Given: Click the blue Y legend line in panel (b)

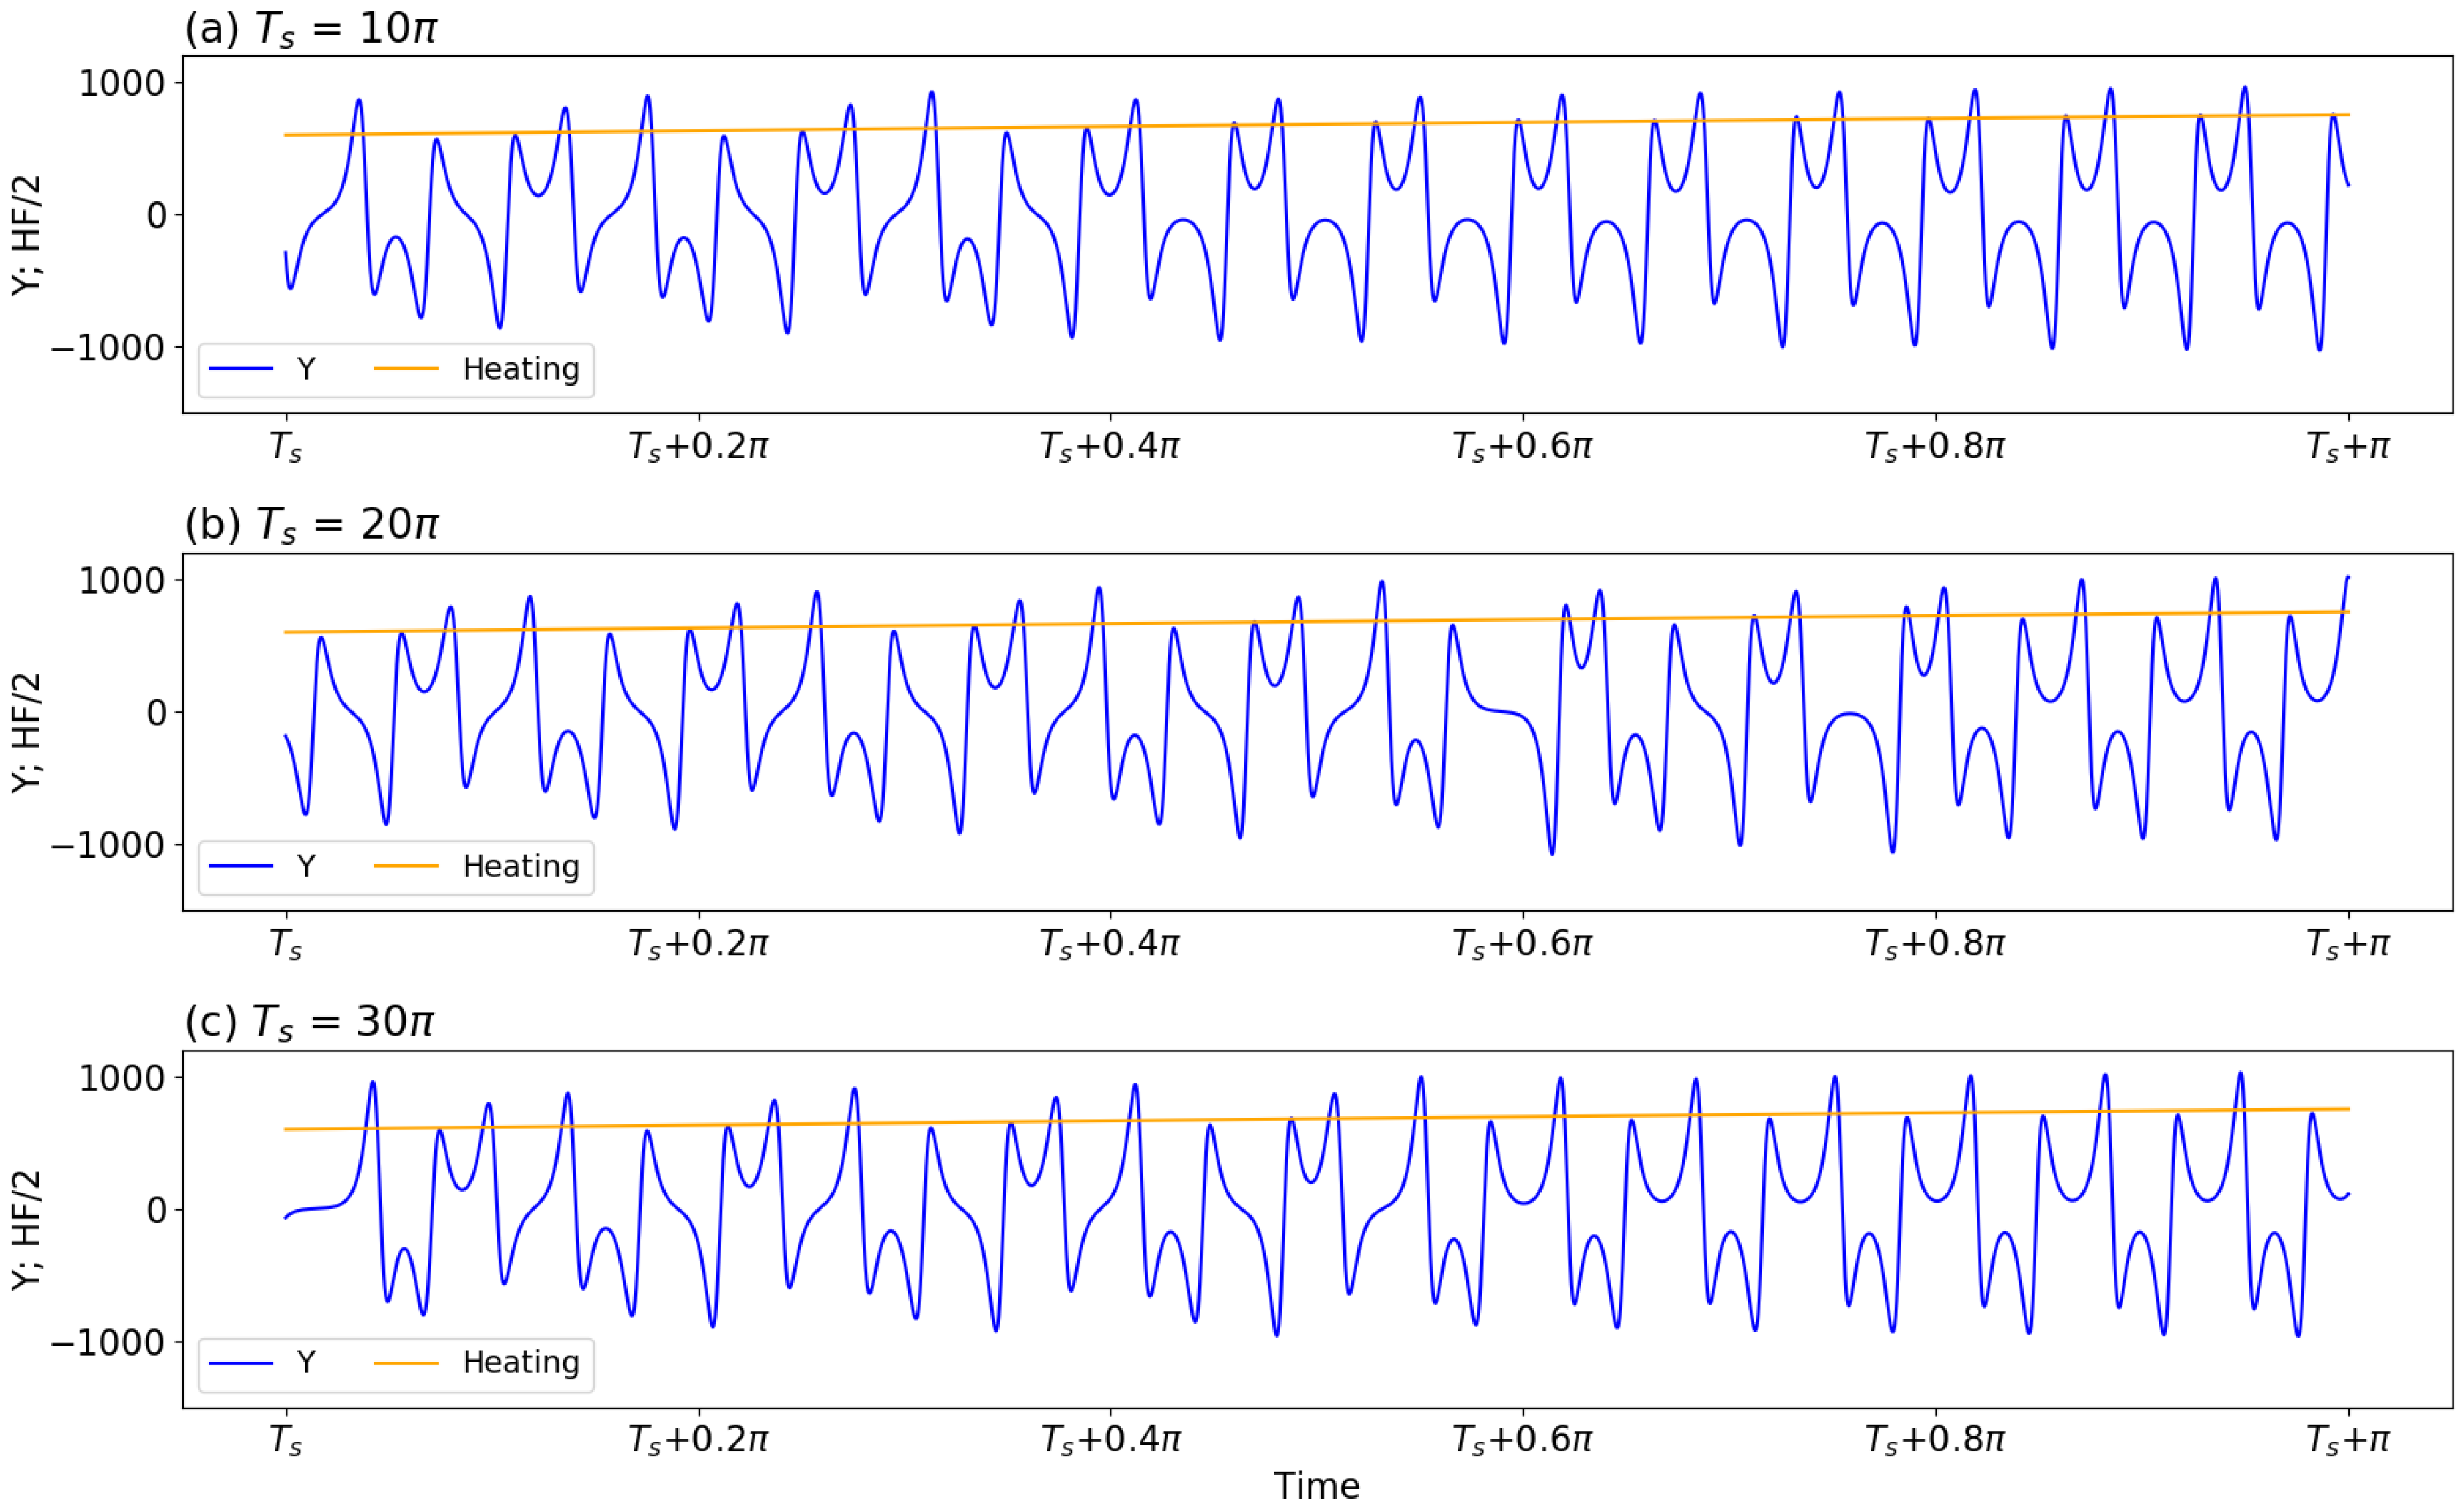Looking at the screenshot, I should pyautogui.click(x=241, y=866).
